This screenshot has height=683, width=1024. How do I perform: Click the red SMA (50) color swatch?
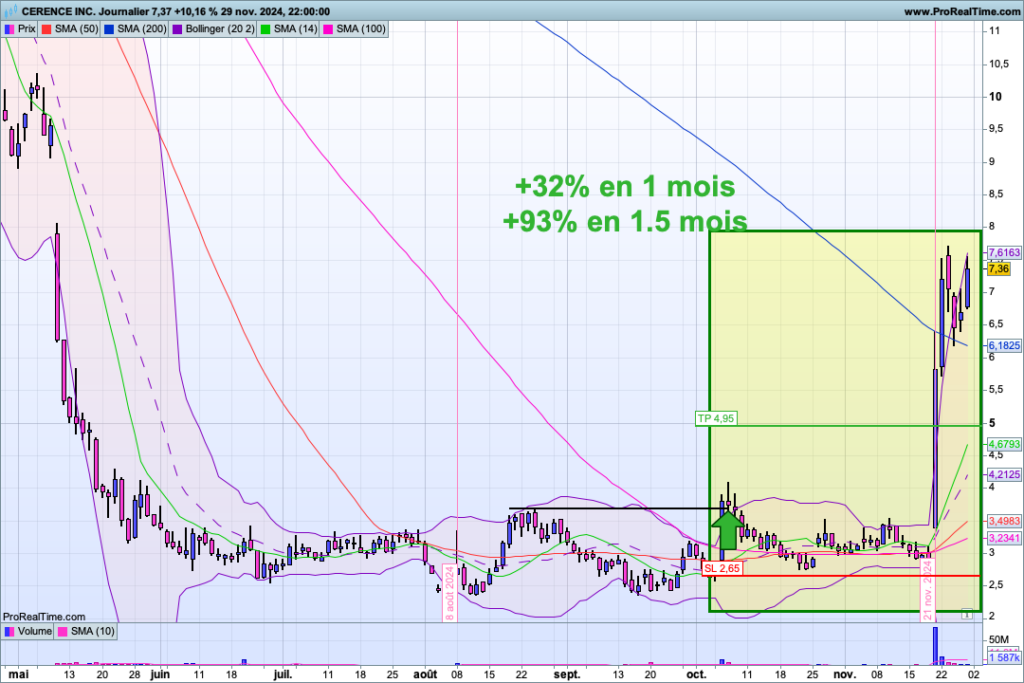pos(46,29)
